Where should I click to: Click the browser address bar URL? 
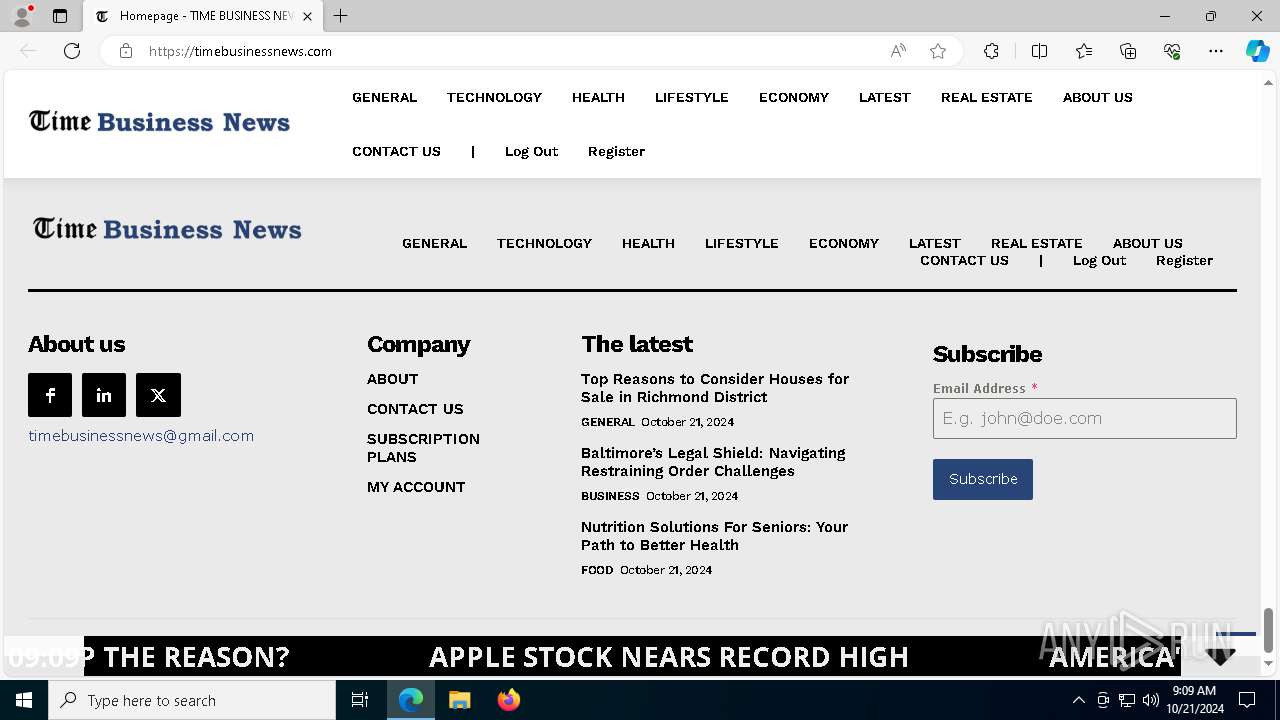click(240, 51)
